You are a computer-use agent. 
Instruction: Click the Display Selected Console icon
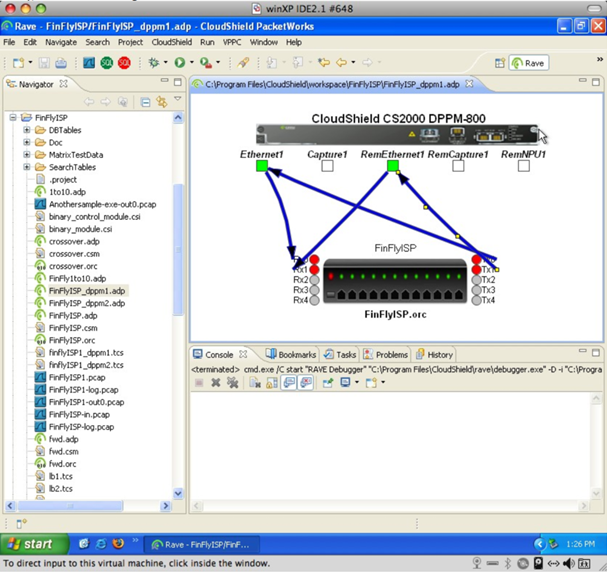[x=345, y=383]
